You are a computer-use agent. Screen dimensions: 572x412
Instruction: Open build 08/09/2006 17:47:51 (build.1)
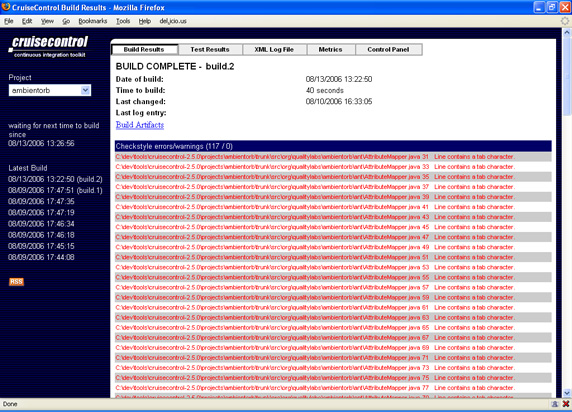point(55,190)
